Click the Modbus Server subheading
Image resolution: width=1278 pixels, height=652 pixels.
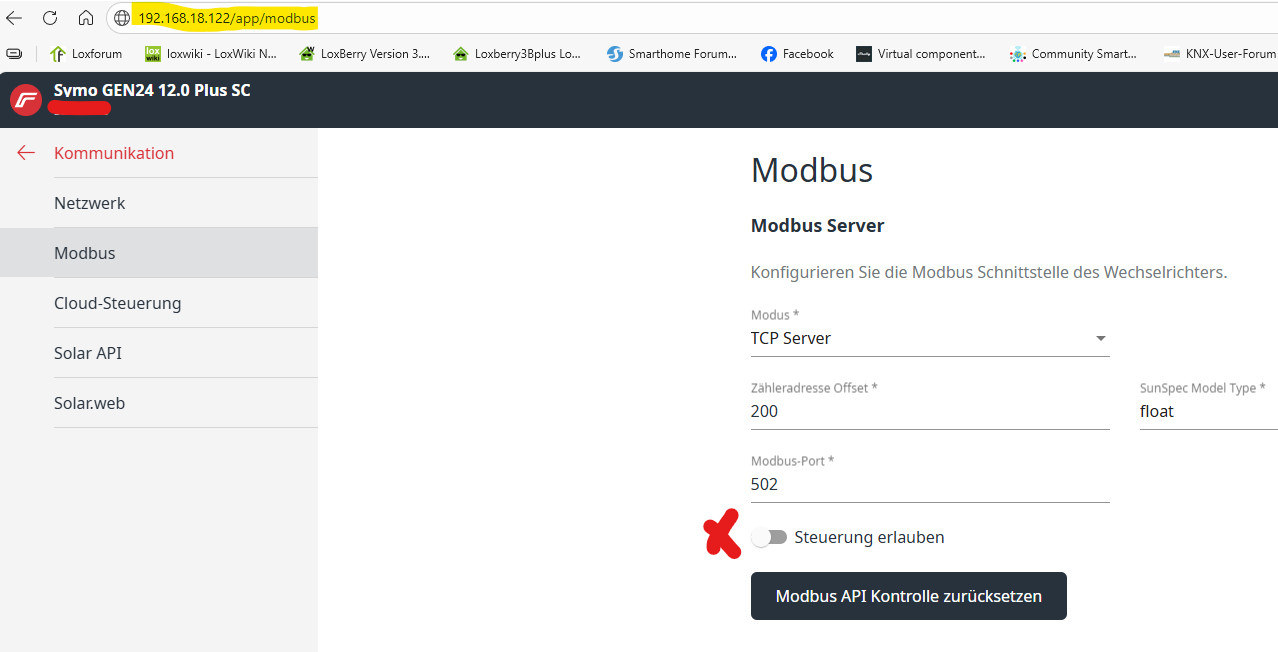(818, 226)
